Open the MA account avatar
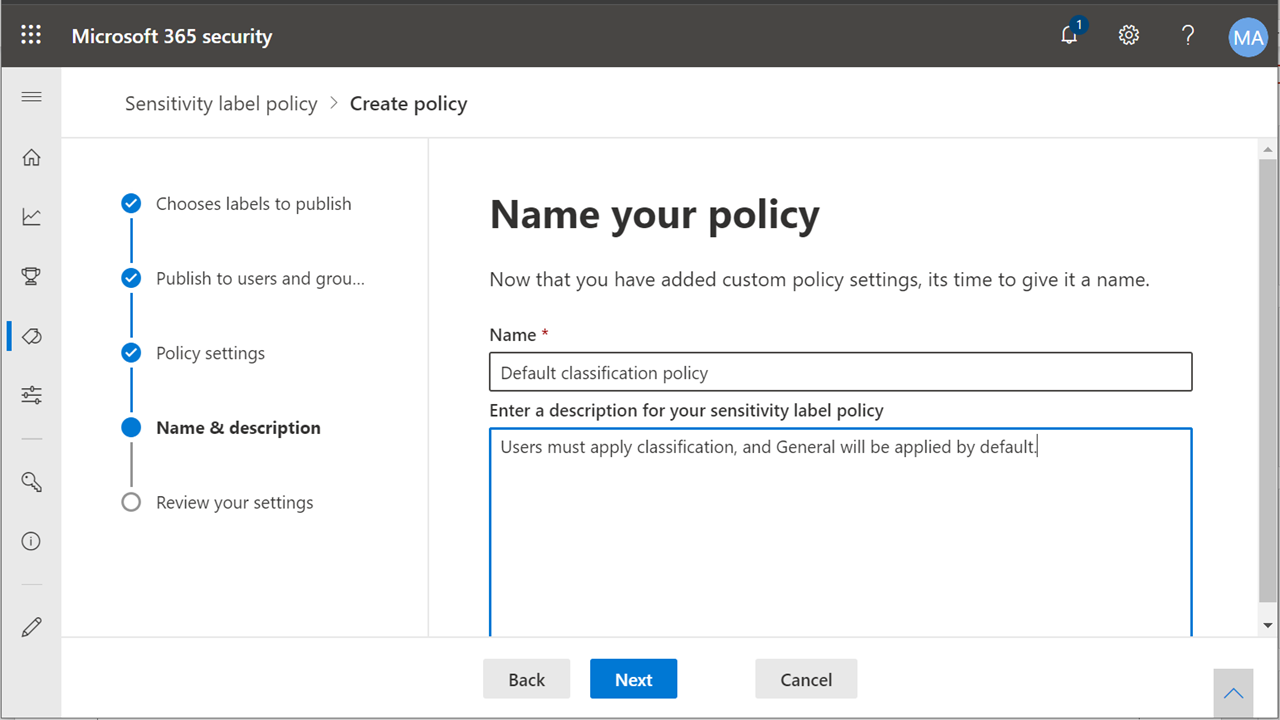This screenshot has height=720, width=1280. pyautogui.click(x=1247, y=38)
